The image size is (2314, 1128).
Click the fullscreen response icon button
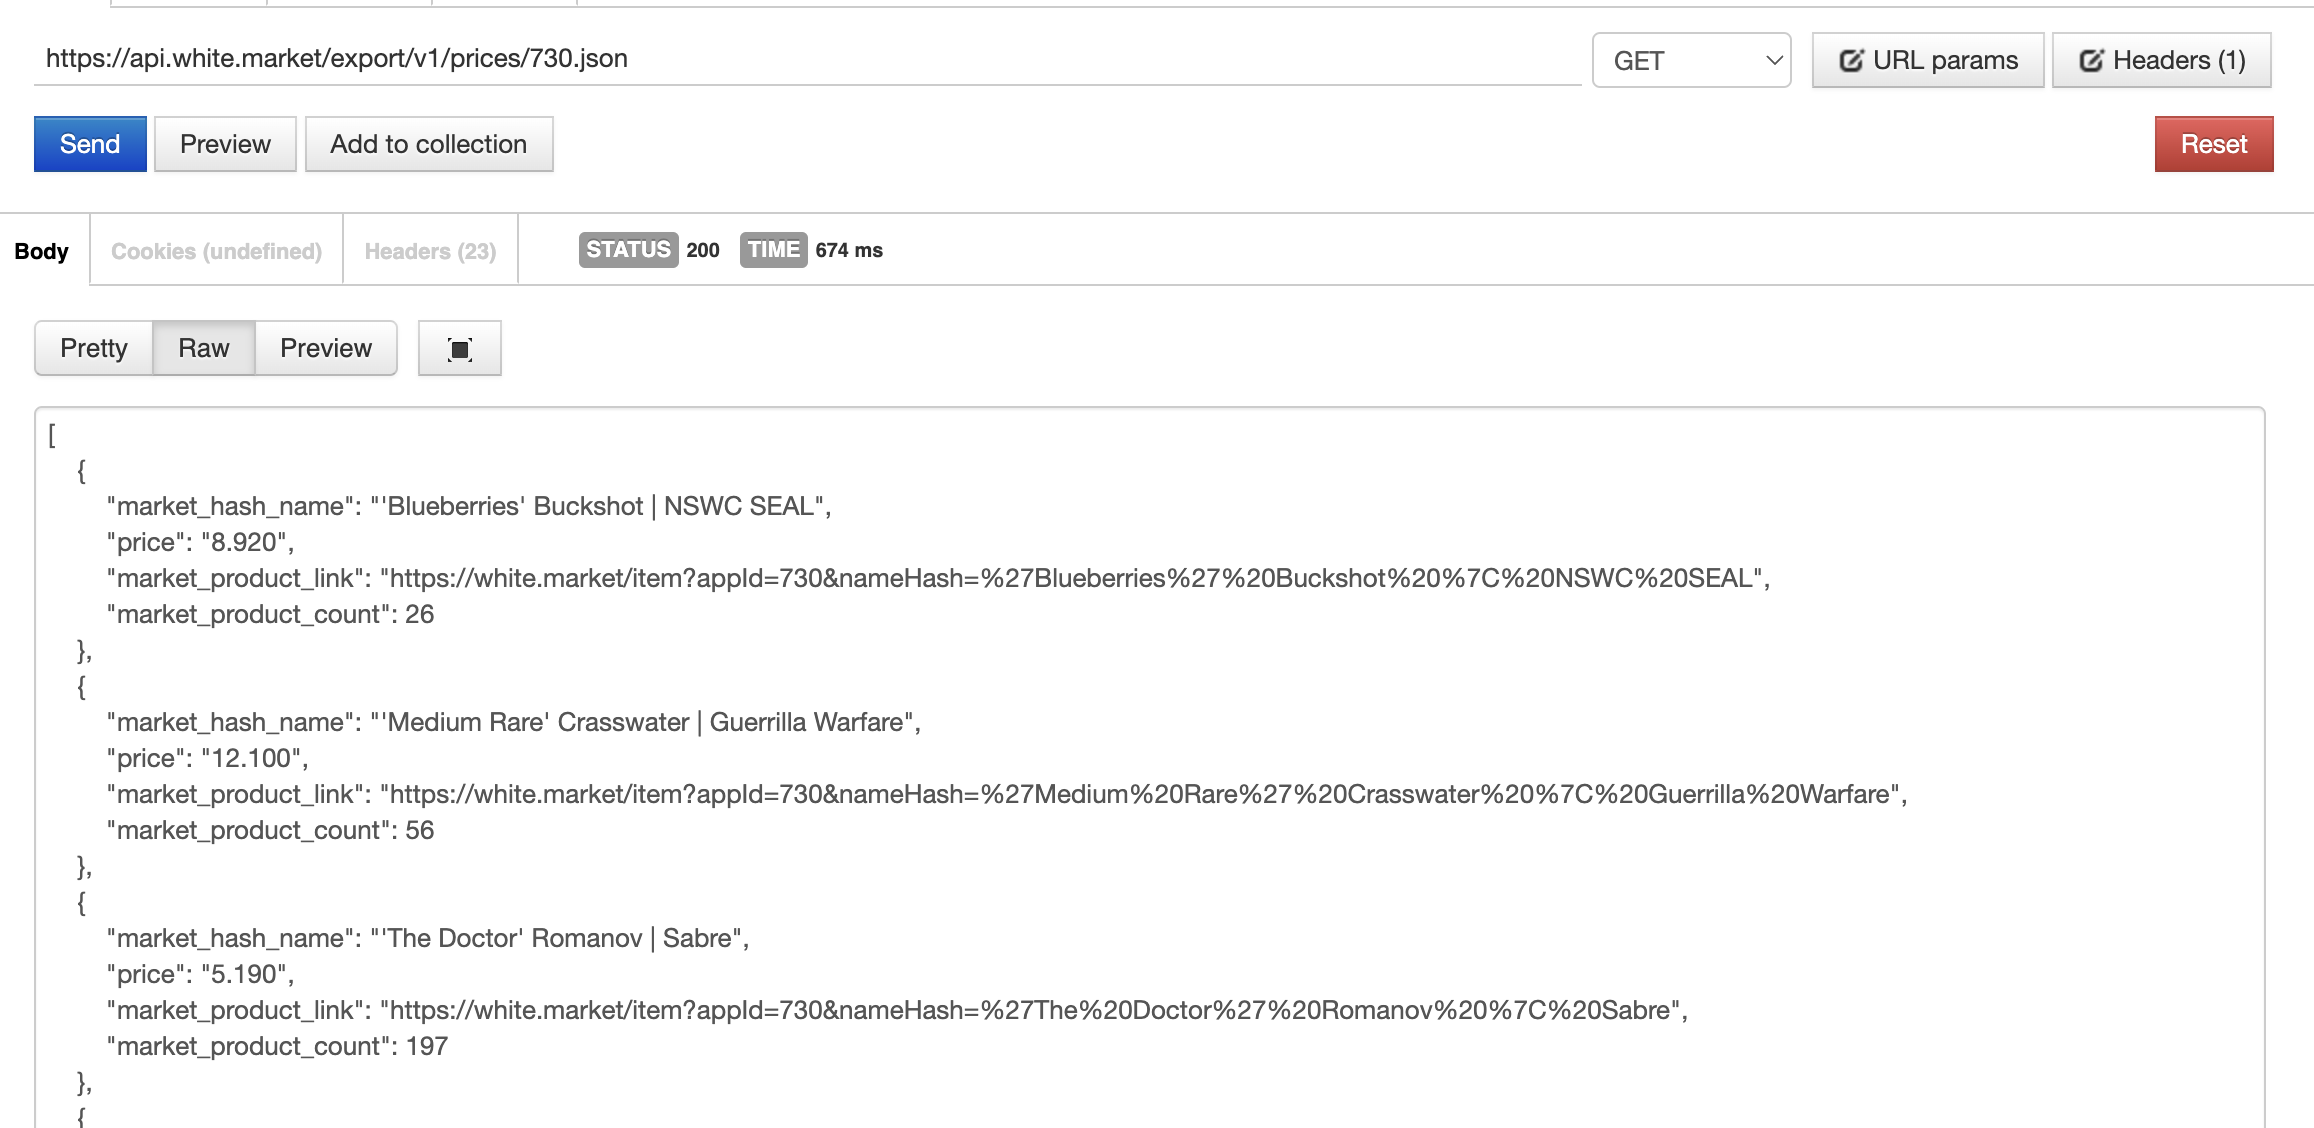460,348
